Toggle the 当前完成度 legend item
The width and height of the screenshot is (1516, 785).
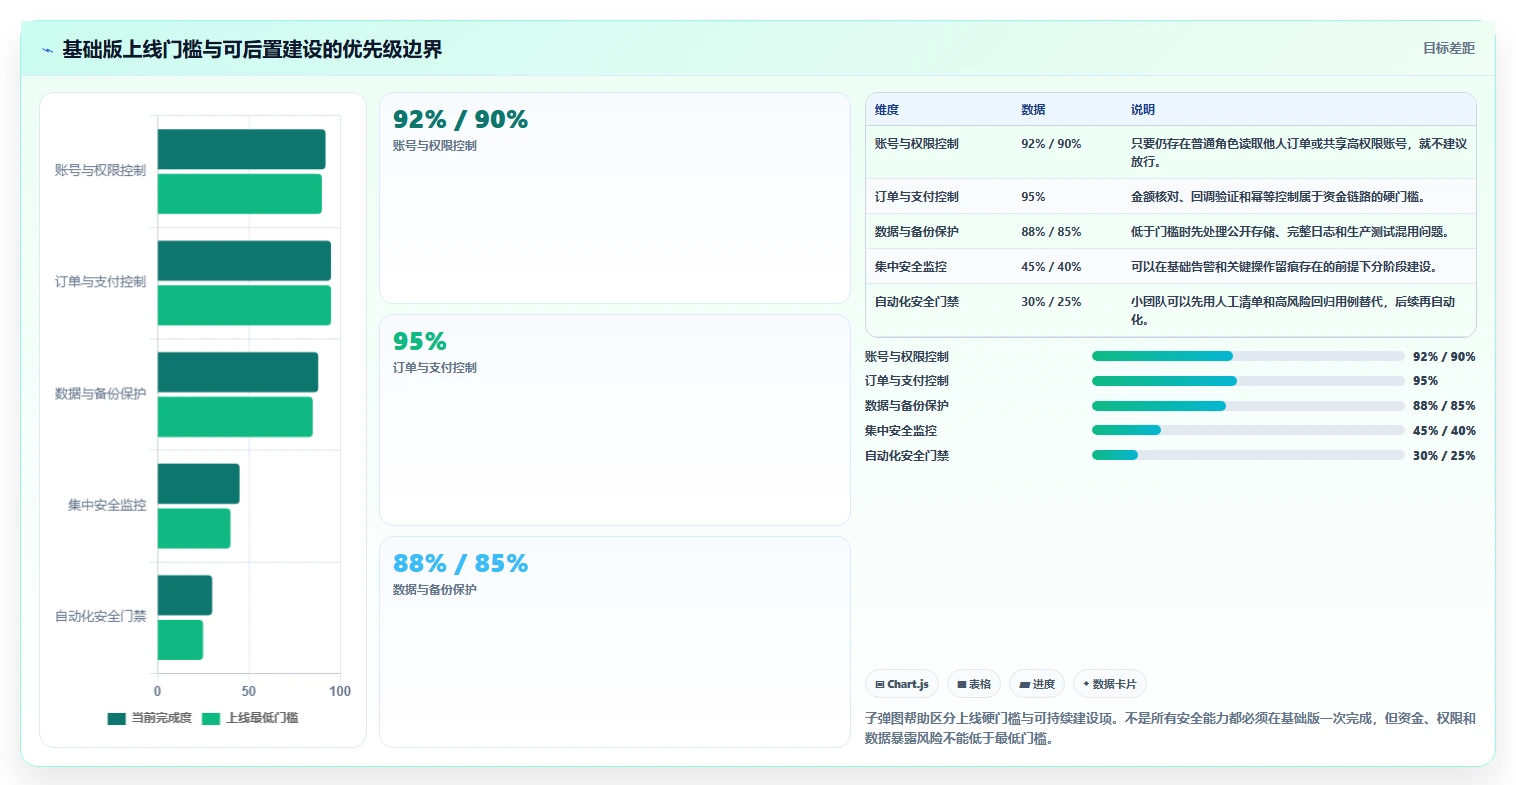pos(149,718)
